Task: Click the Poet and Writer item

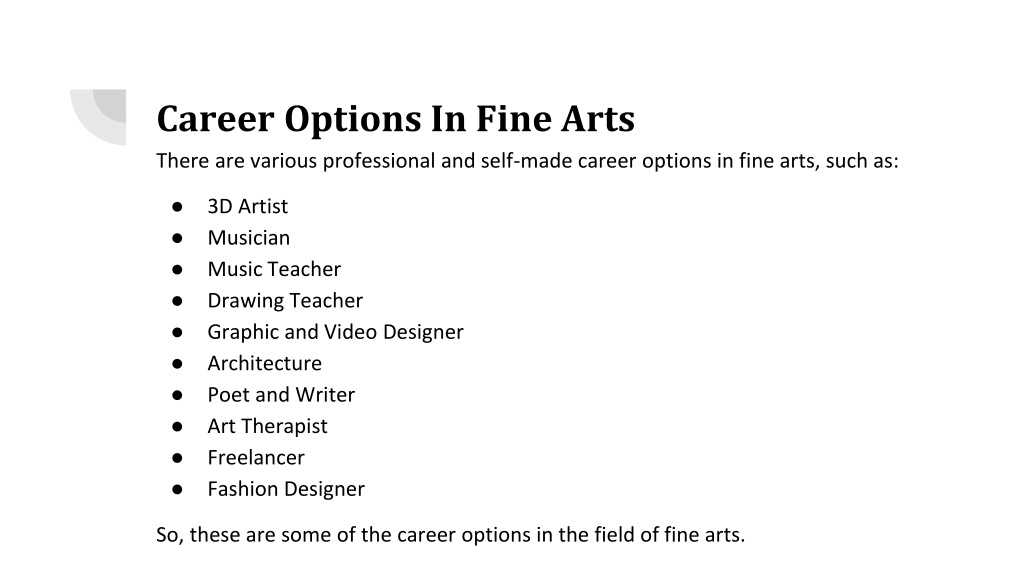Action: click(x=281, y=394)
